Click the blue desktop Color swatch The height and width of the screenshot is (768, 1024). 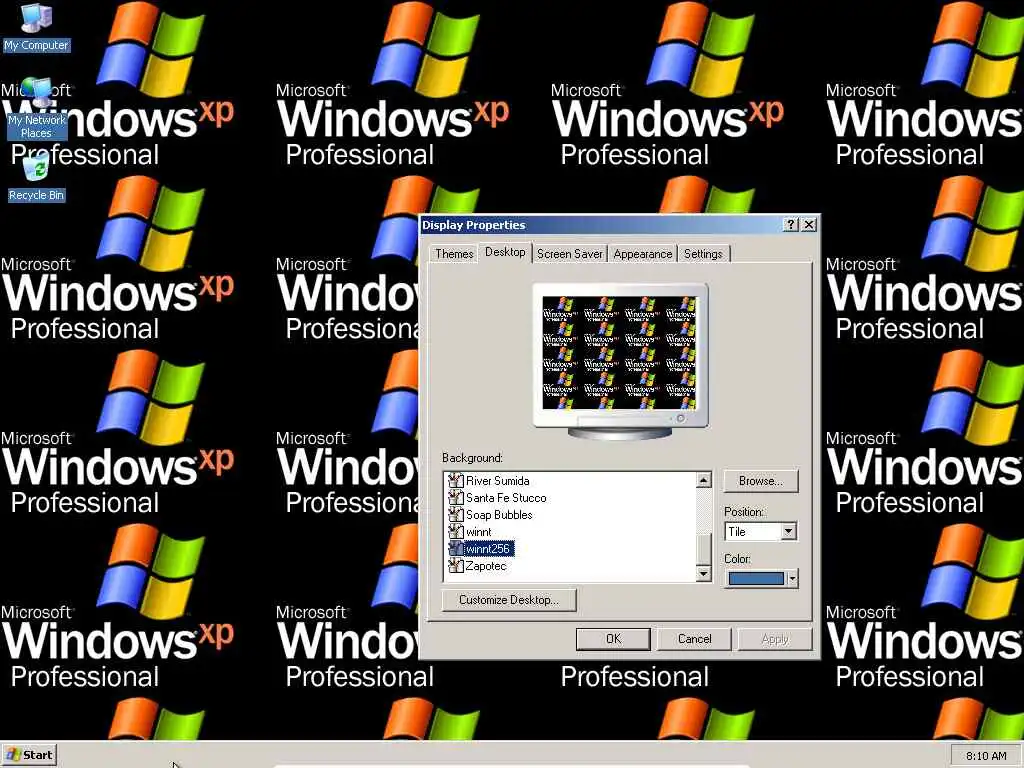tap(756, 579)
